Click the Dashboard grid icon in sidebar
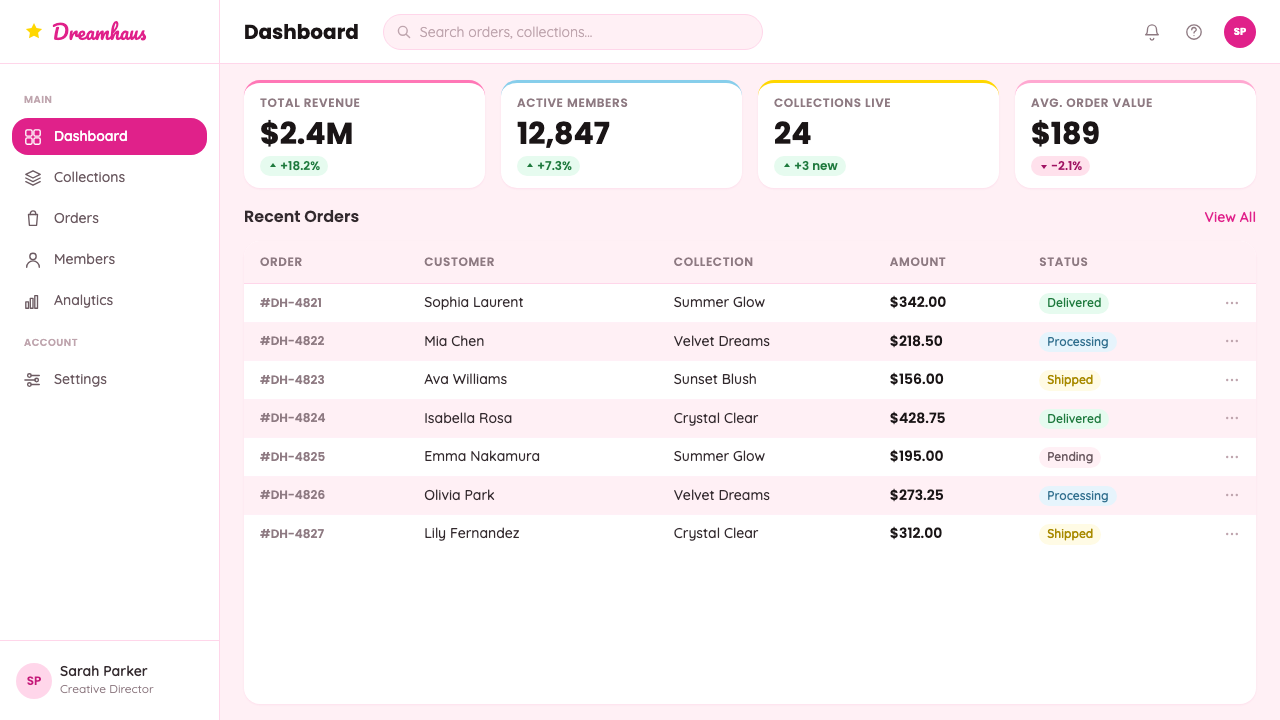This screenshot has width=1280, height=720. (x=33, y=137)
